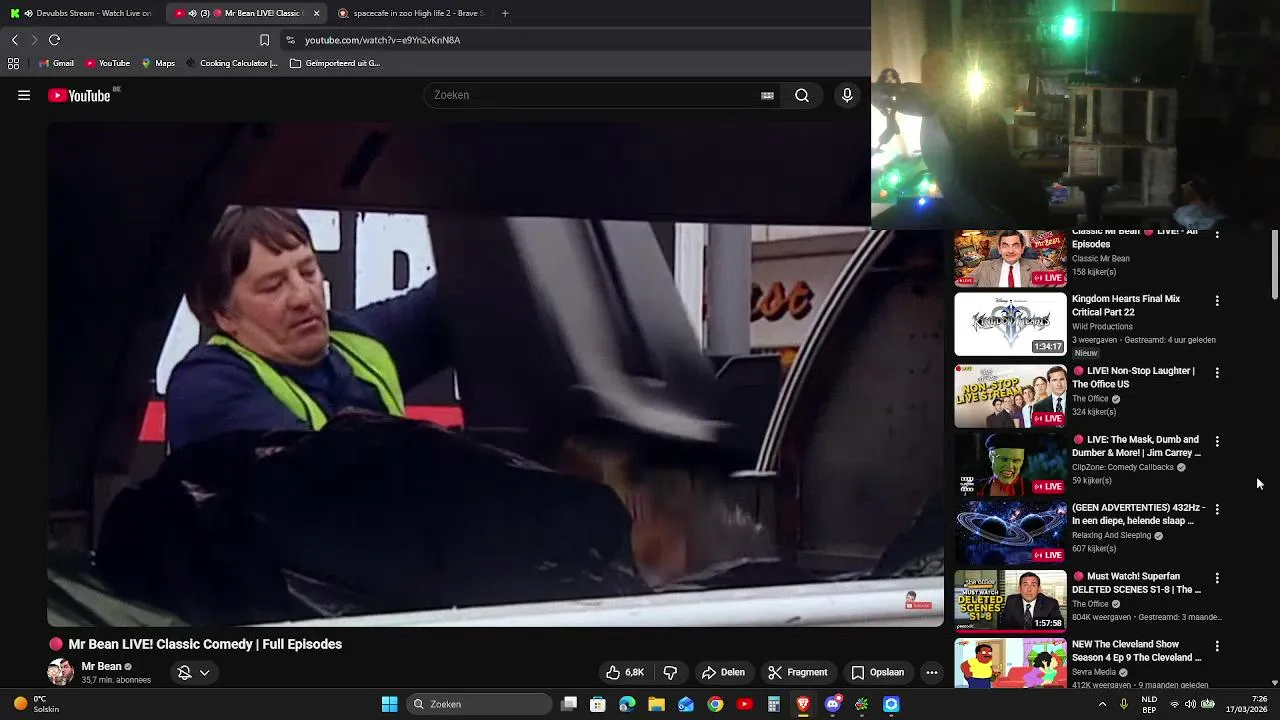Dislike the Mr Bean live video
1280x720 pixels.
670,672
